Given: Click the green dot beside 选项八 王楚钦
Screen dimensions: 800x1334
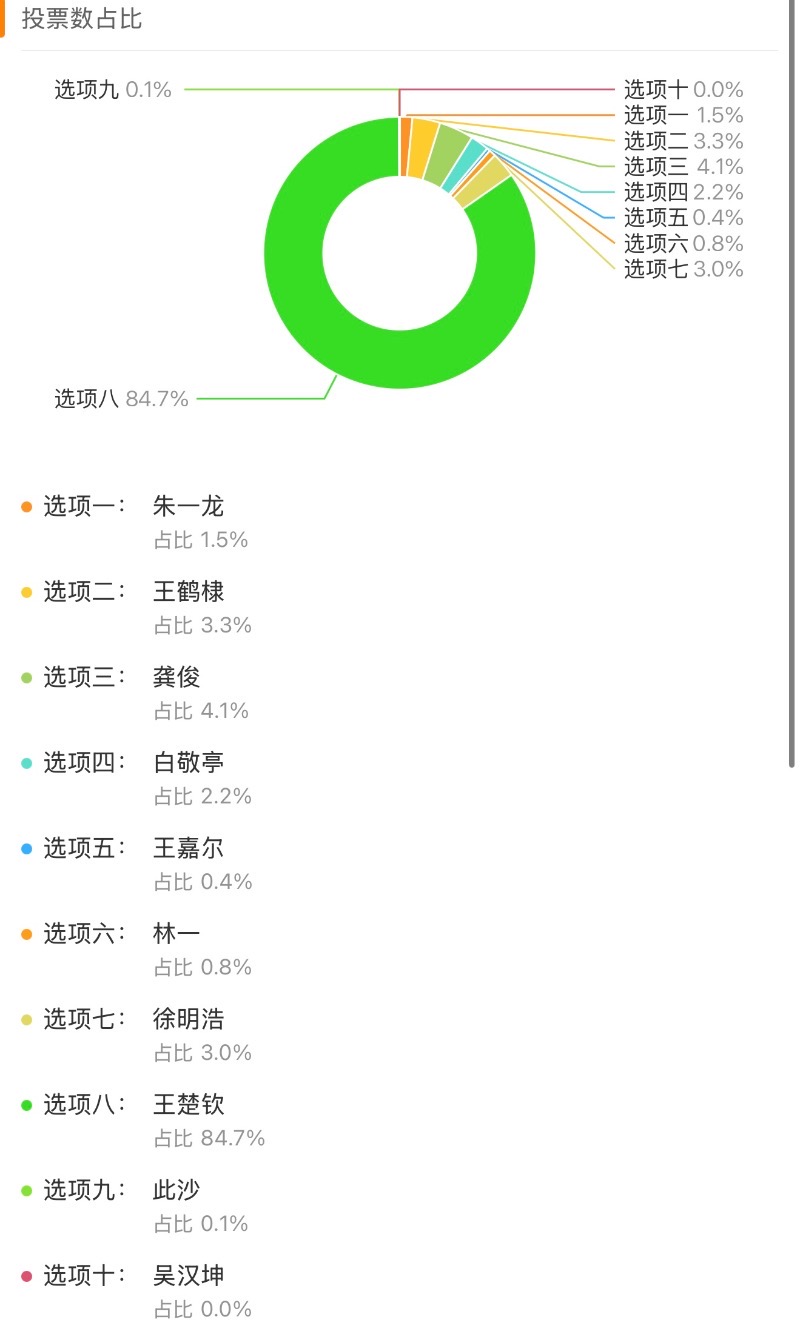Looking at the screenshot, I should (27, 1105).
